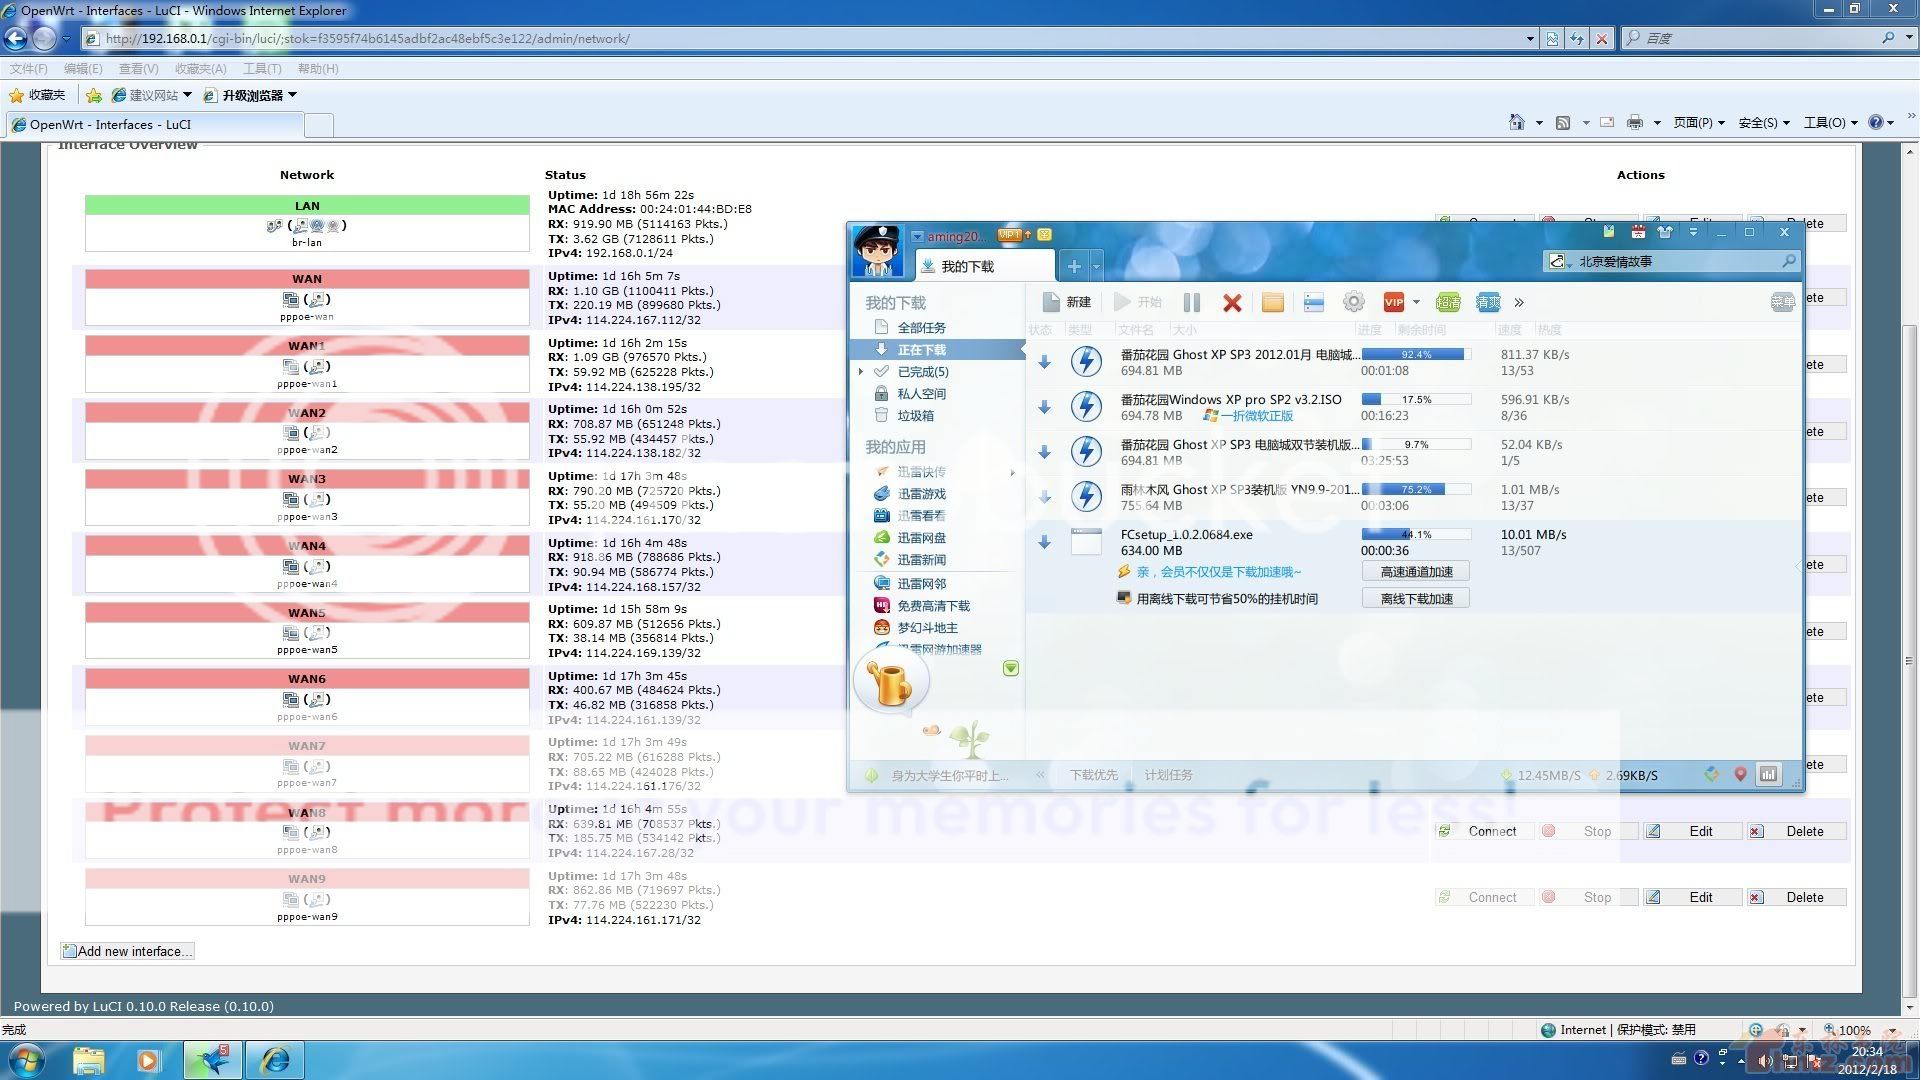Click the task list view icon in Xunlei

[1314, 302]
